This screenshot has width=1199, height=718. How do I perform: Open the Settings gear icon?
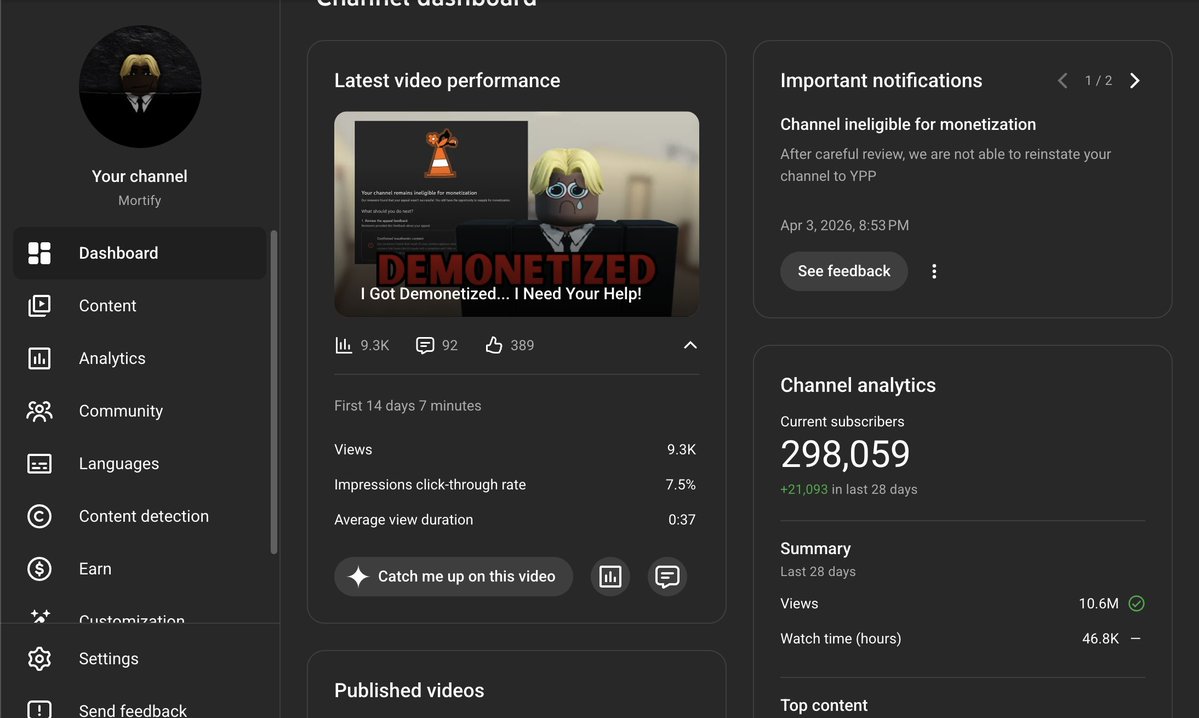coord(39,658)
